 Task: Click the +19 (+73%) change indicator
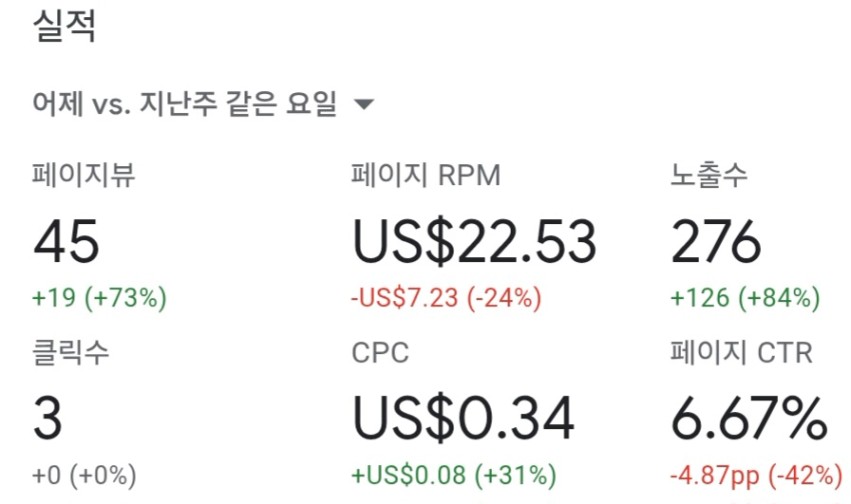[99, 298]
